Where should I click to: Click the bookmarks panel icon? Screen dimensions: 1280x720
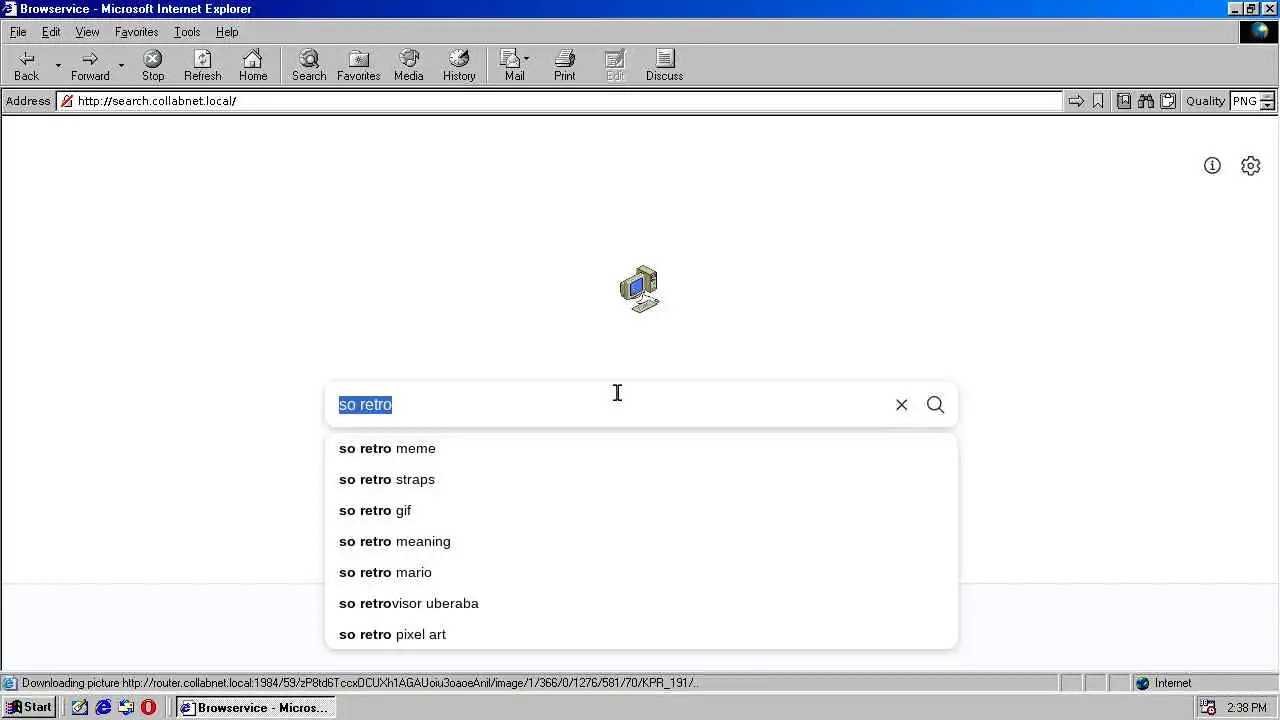(x=1124, y=101)
